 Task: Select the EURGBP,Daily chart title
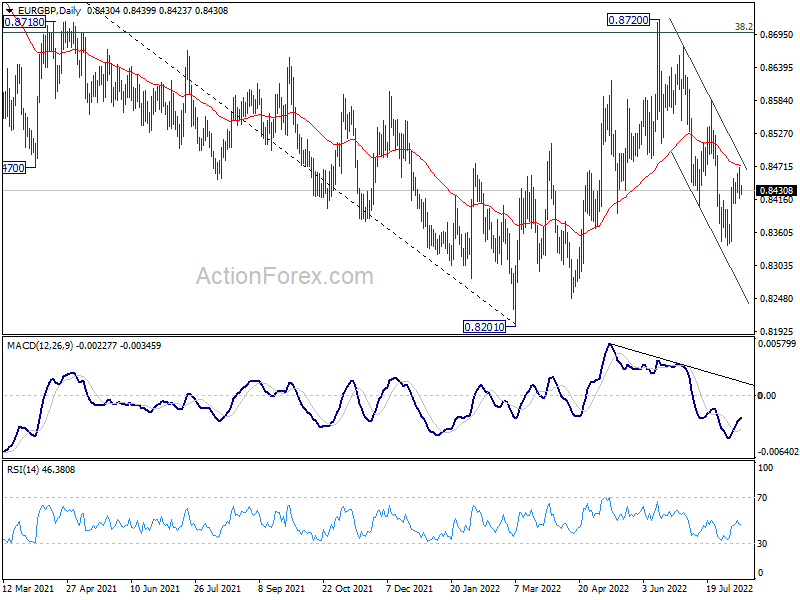point(49,10)
